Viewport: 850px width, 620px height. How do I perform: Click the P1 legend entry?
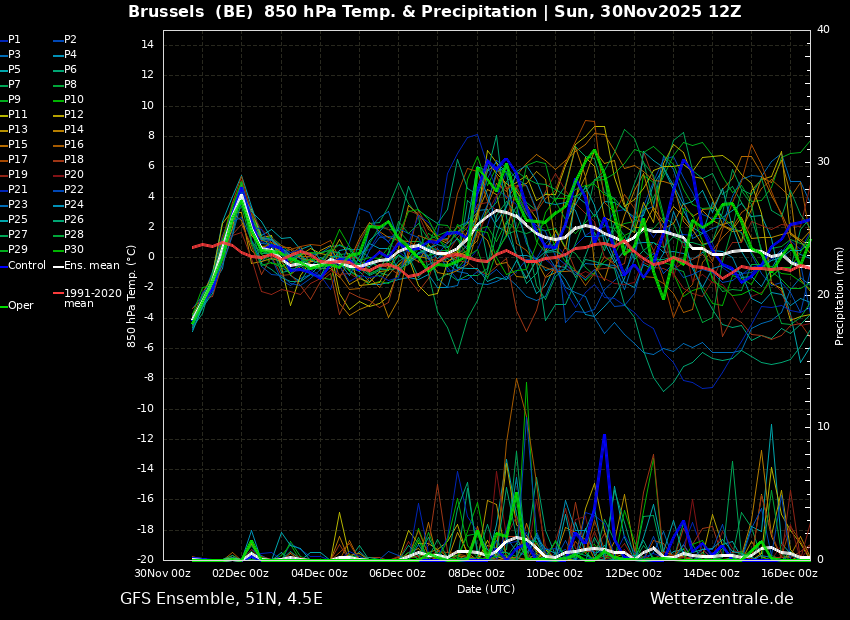[14, 40]
